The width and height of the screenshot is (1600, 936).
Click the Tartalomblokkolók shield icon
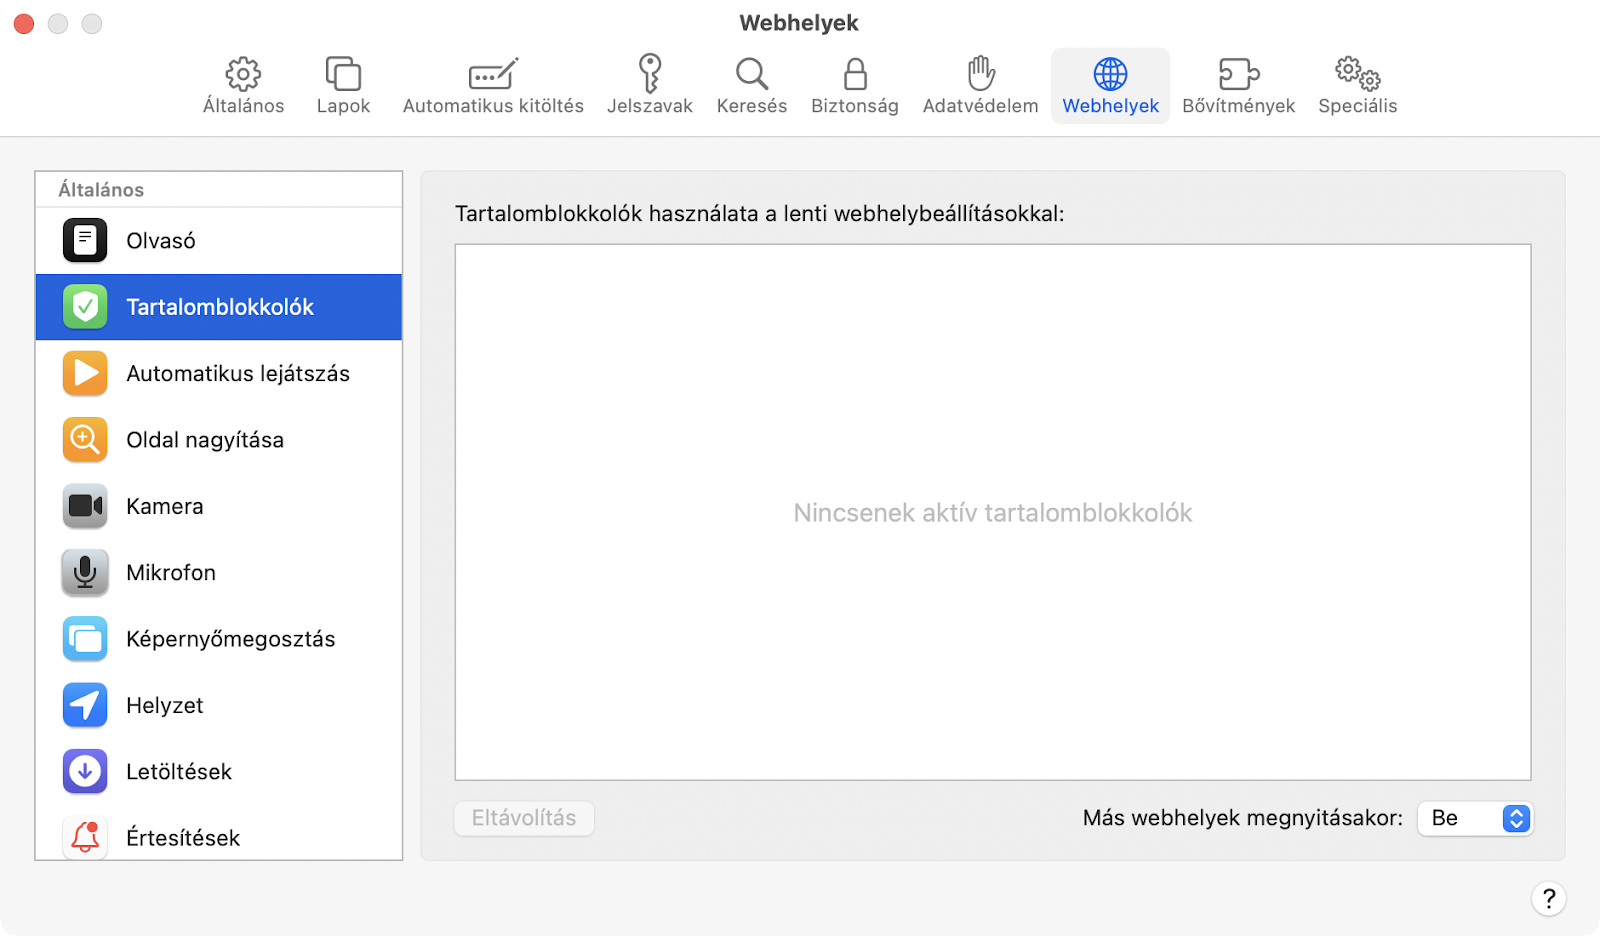85,307
